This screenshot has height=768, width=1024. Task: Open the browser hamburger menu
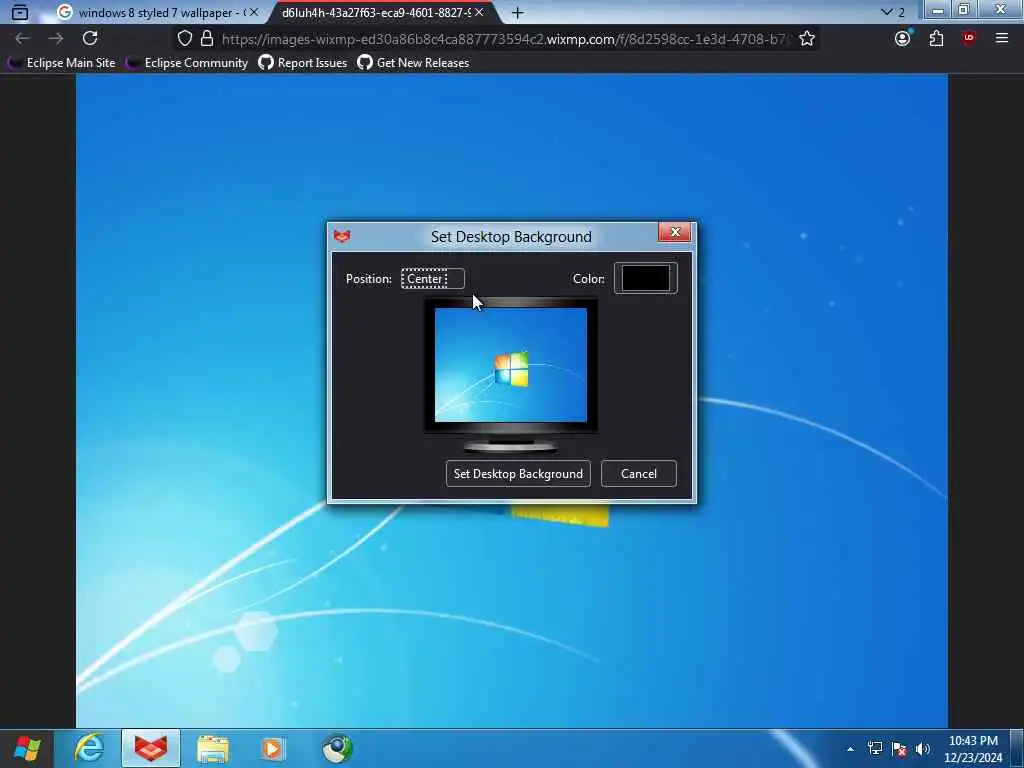point(1002,39)
